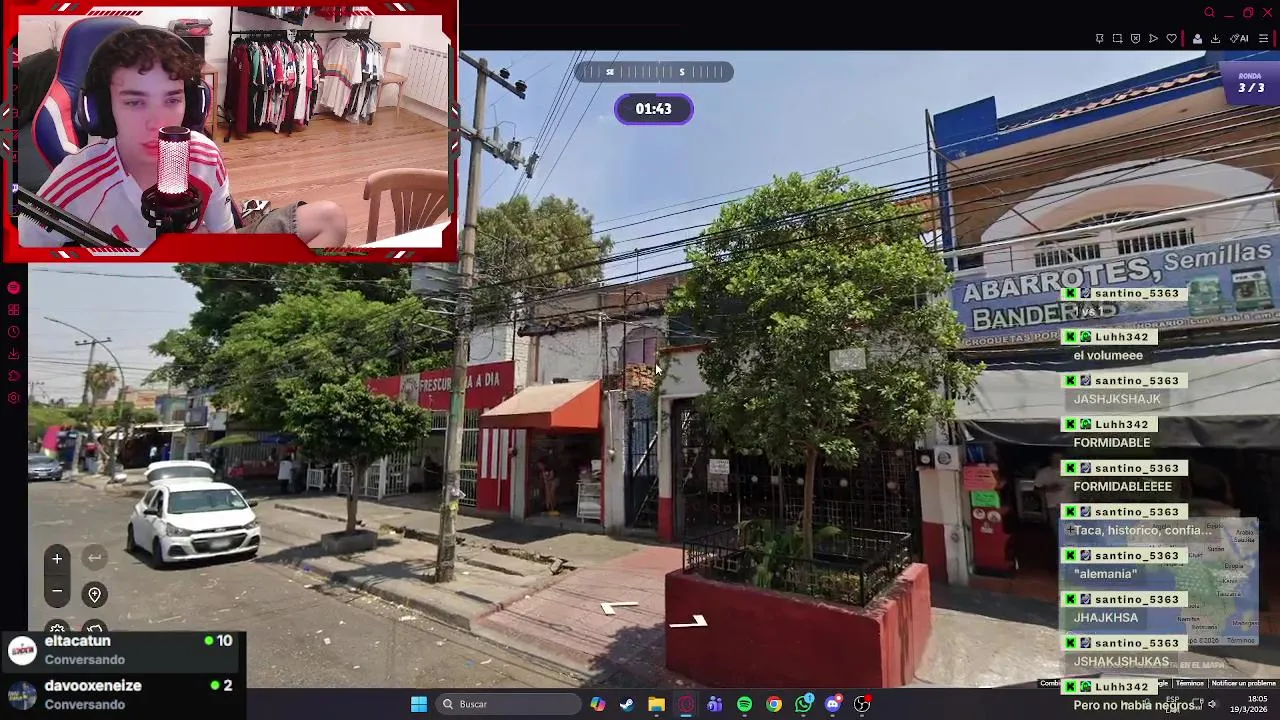Click the Buscar taskbar search field

click(506, 704)
